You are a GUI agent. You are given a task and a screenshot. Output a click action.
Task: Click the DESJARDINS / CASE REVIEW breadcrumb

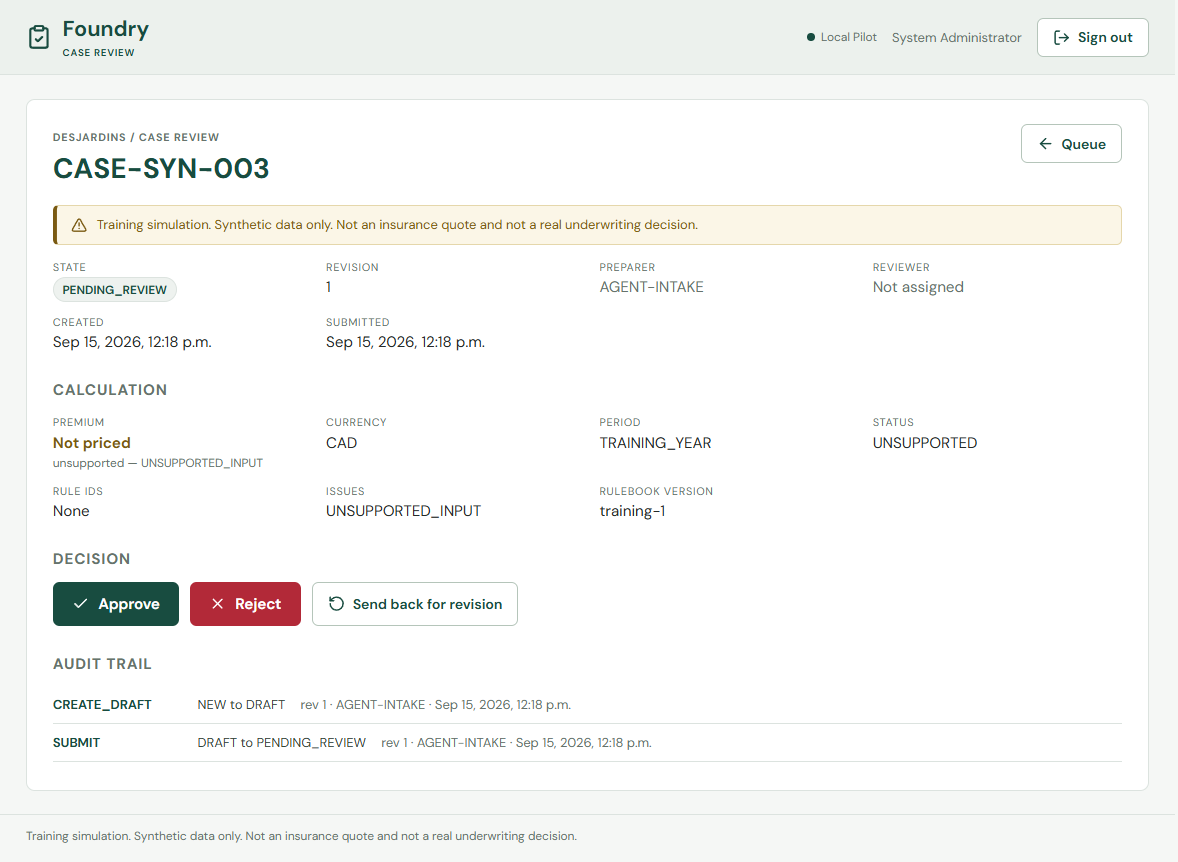(x=136, y=138)
